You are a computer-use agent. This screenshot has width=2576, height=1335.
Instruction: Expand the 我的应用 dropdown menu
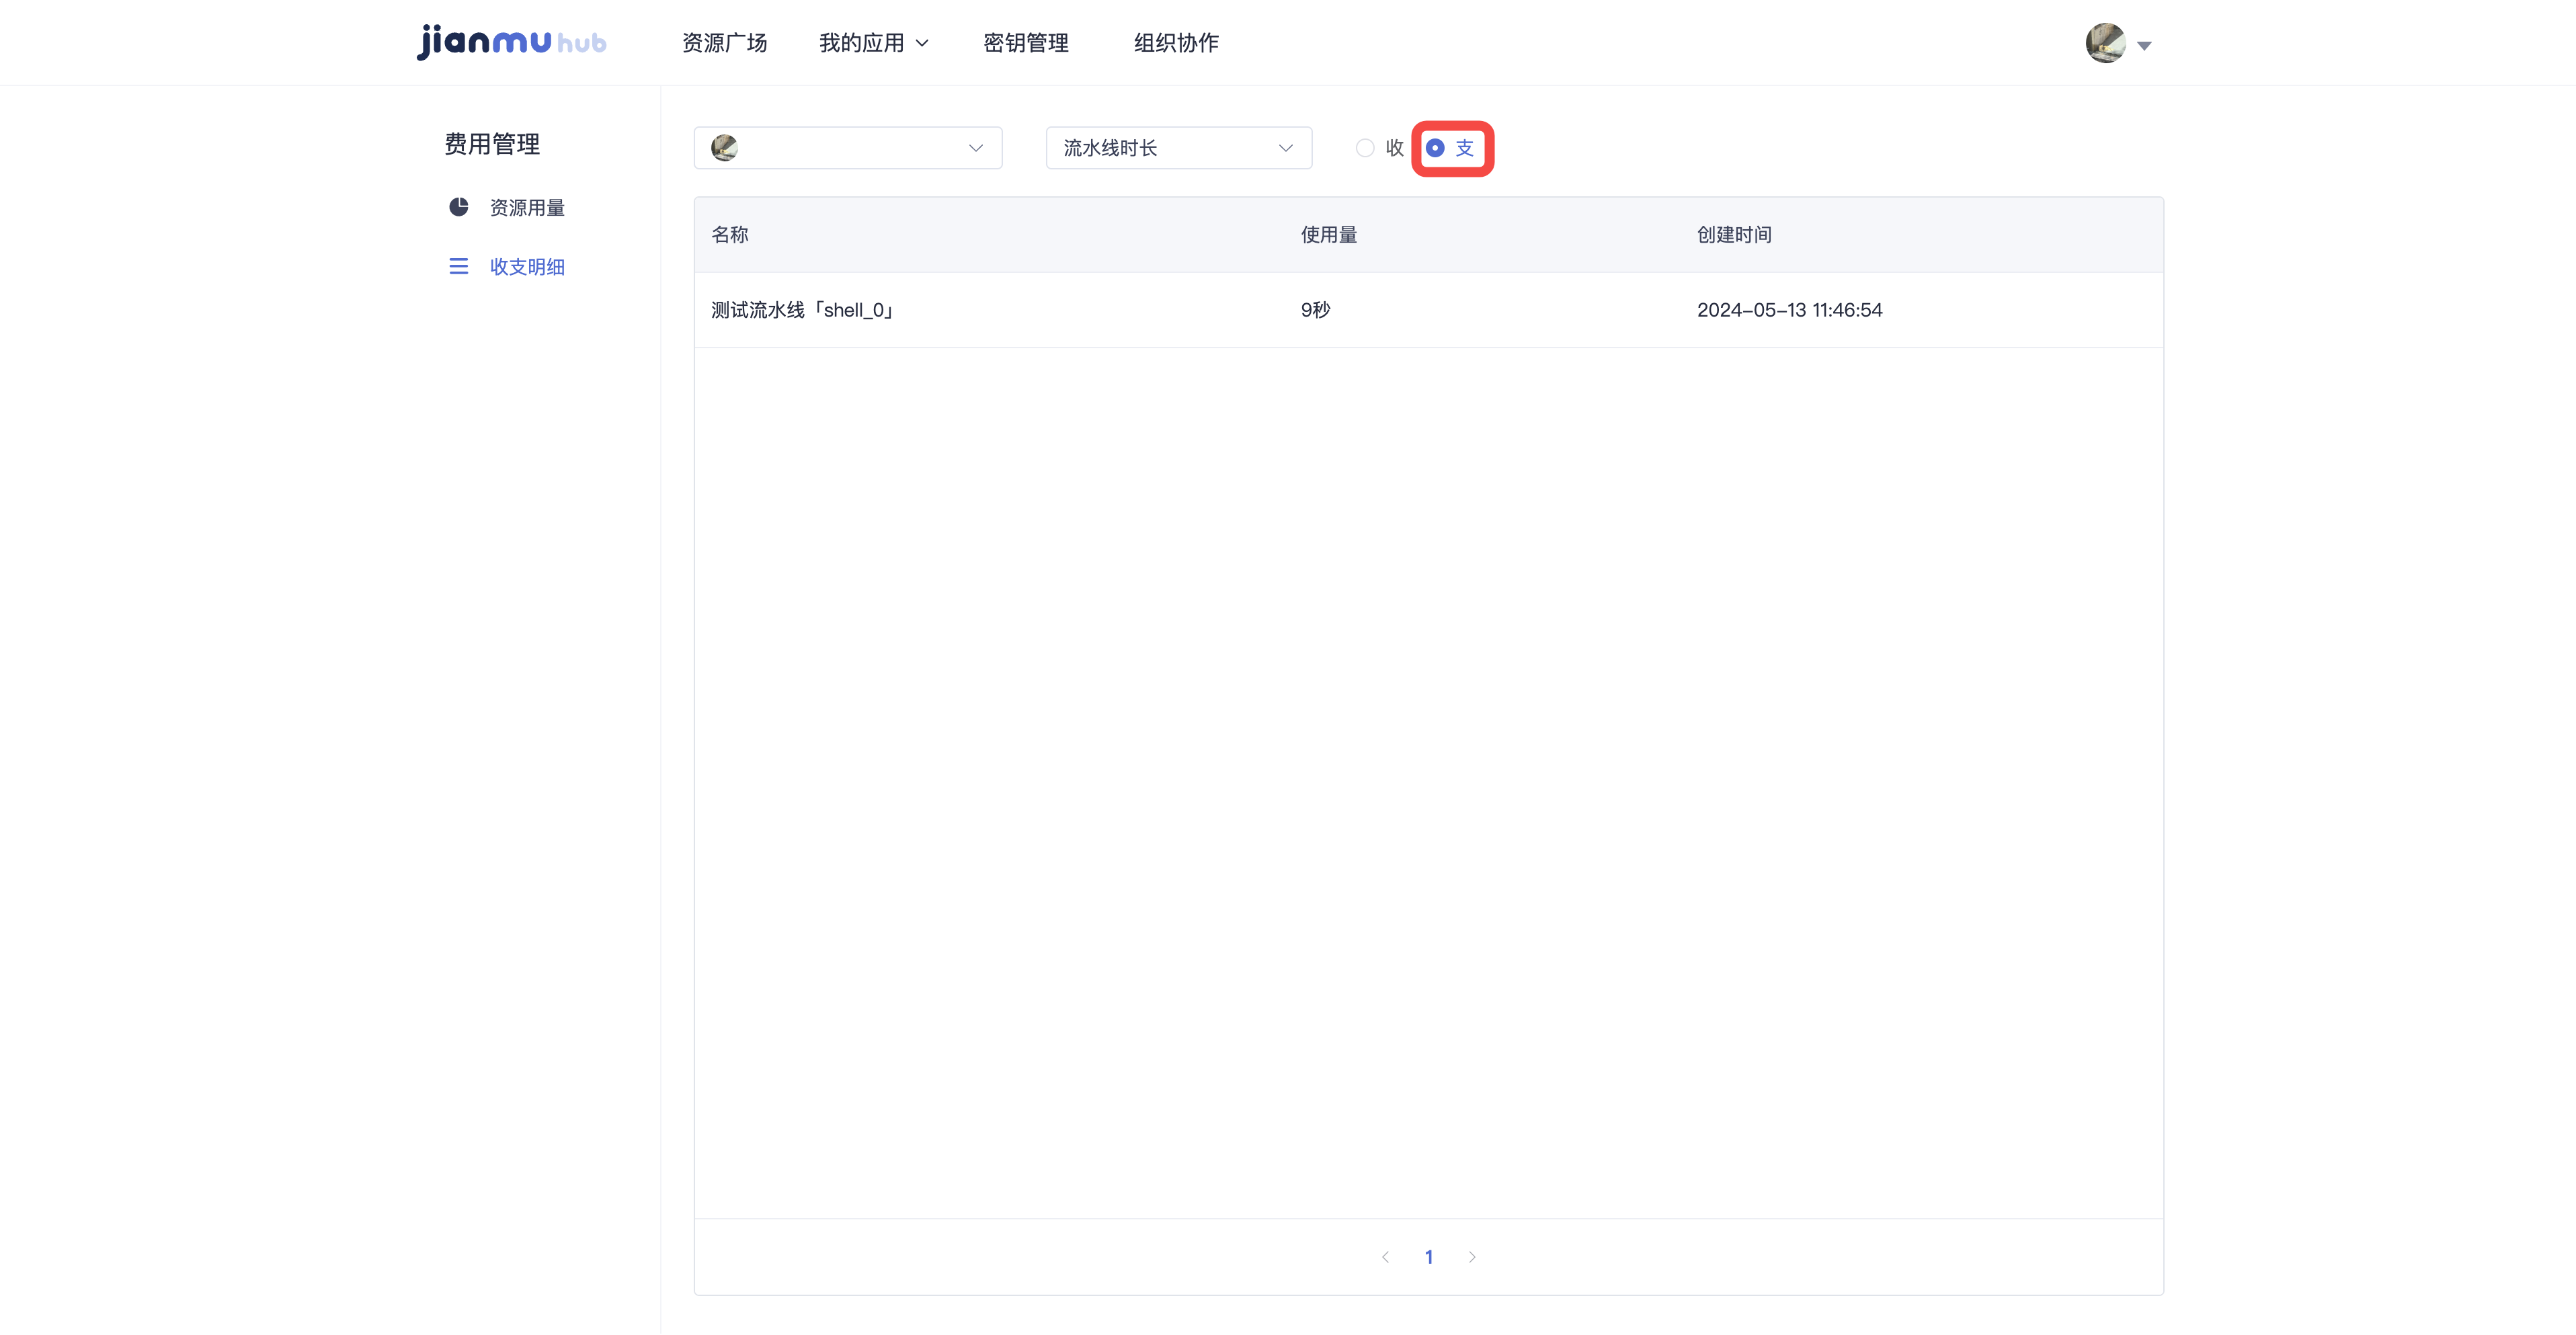coord(873,43)
